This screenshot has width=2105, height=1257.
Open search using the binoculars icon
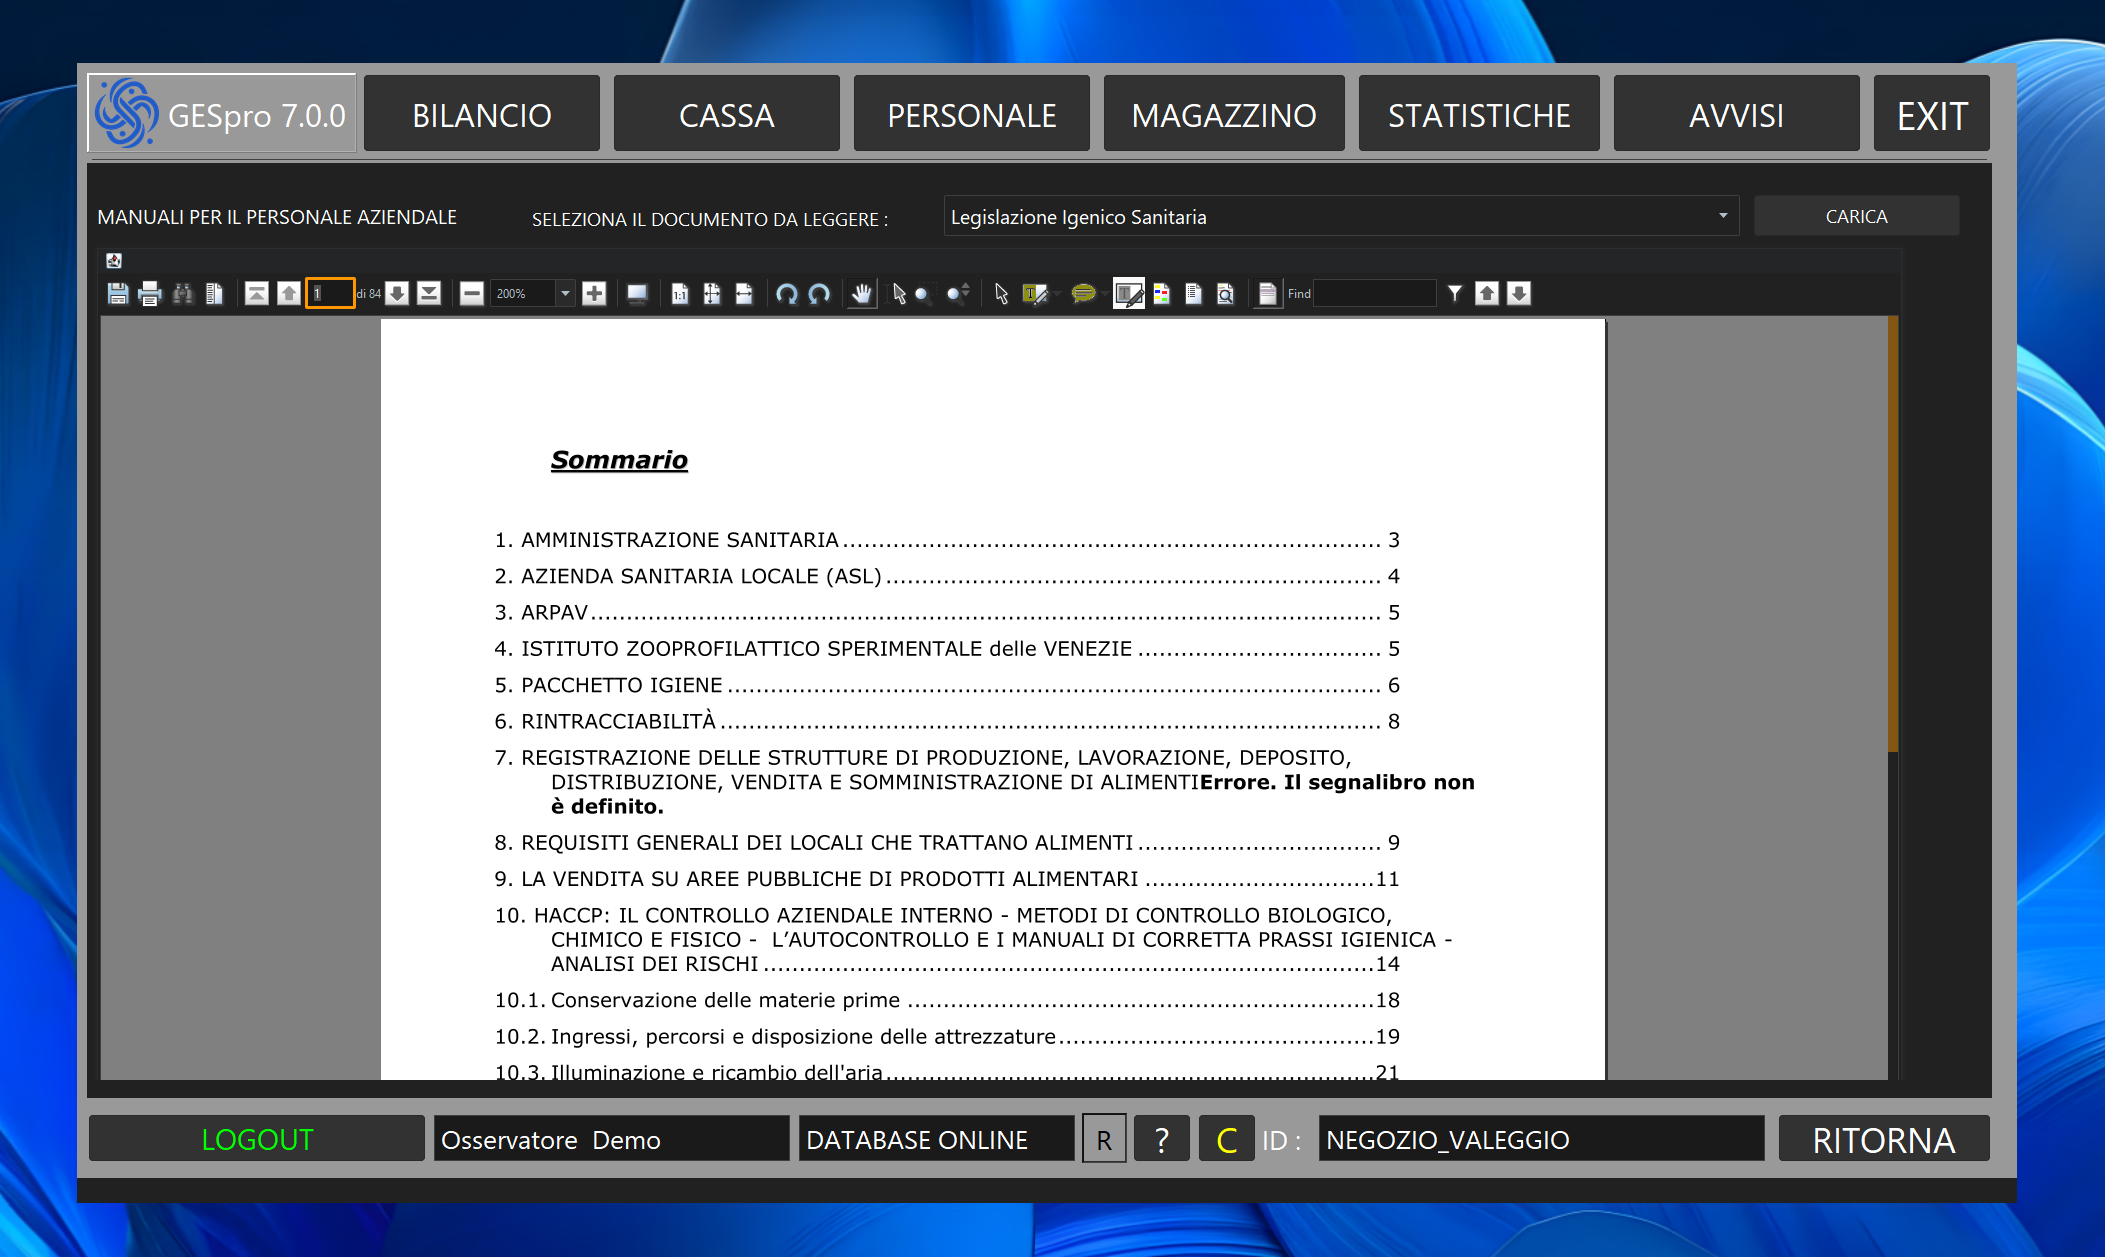pyautogui.click(x=182, y=294)
